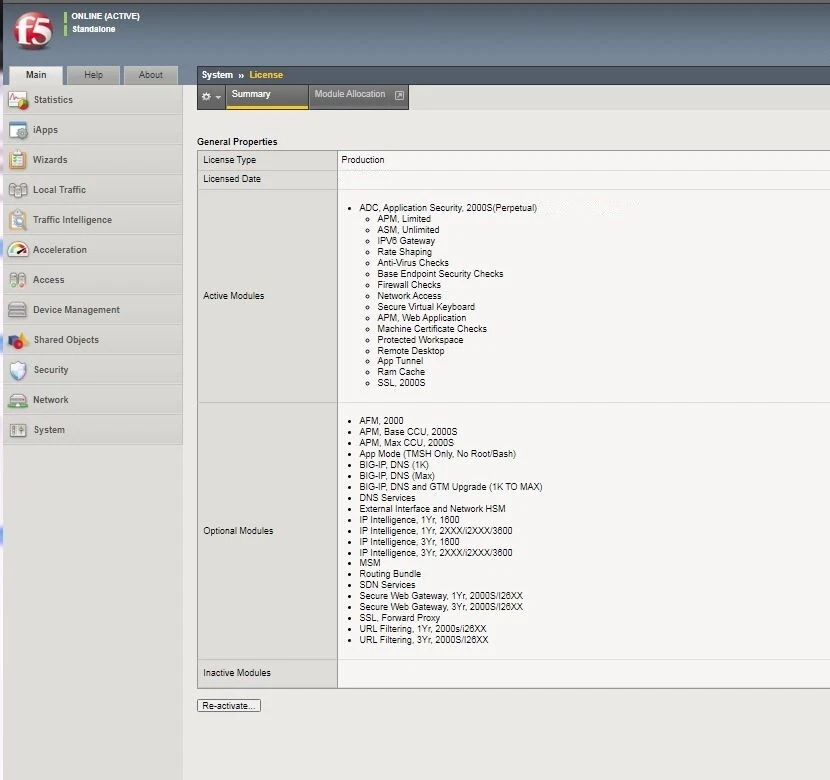
Task: Click the Re-activate button
Action: pyautogui.click(x=228, y=704)
